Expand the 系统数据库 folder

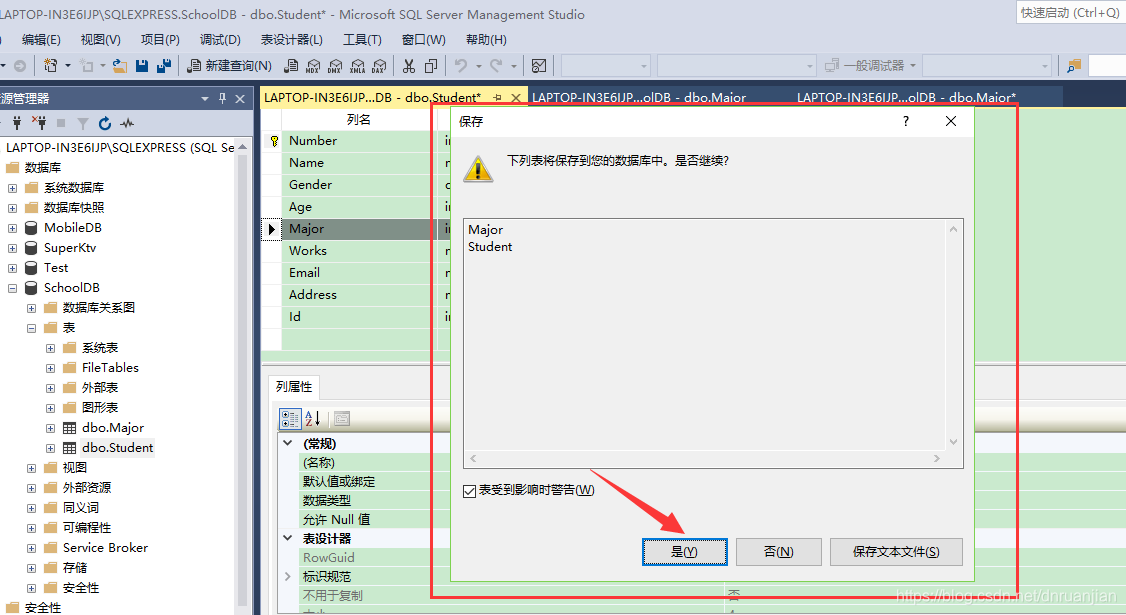tap(12, 188)
